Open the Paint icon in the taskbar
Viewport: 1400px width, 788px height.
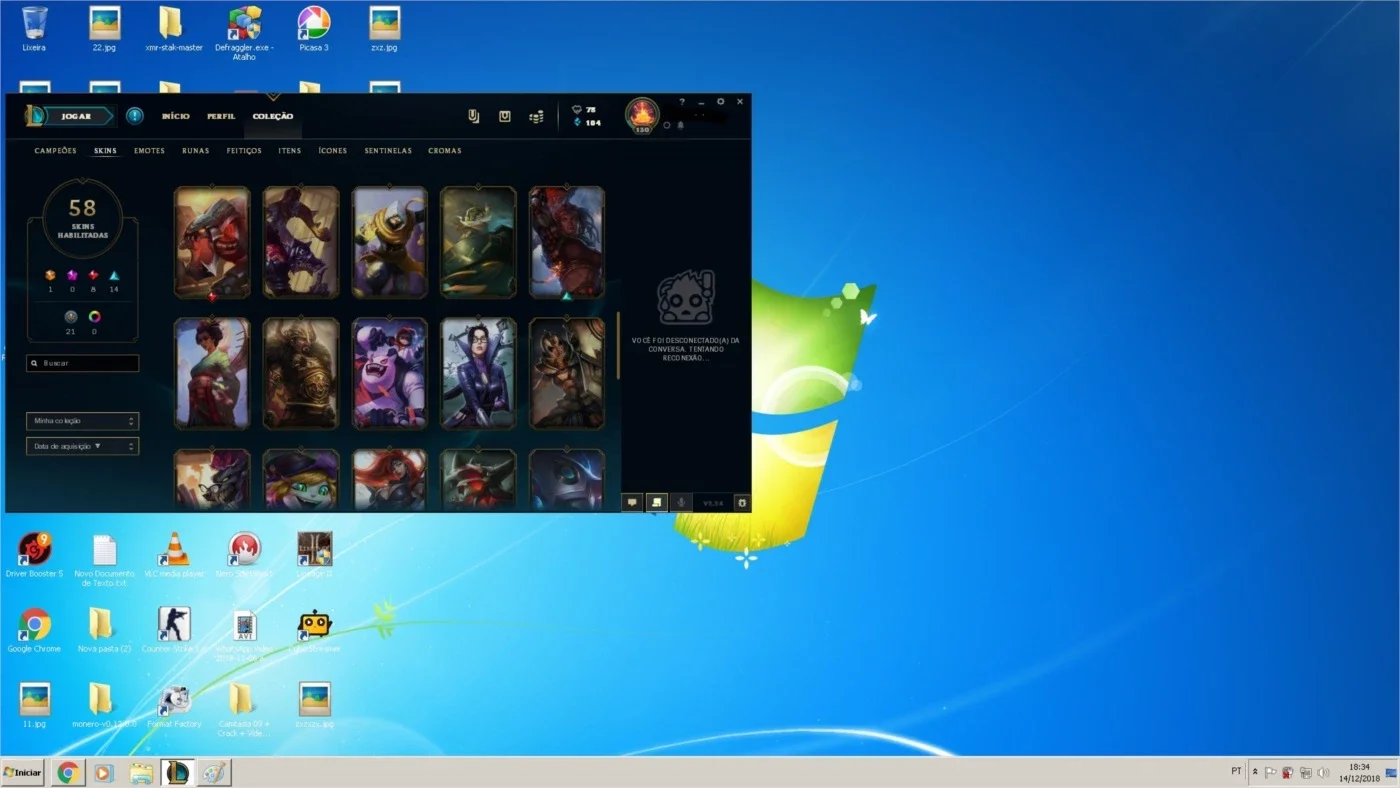pyautogui.click(x=214, y=773)
